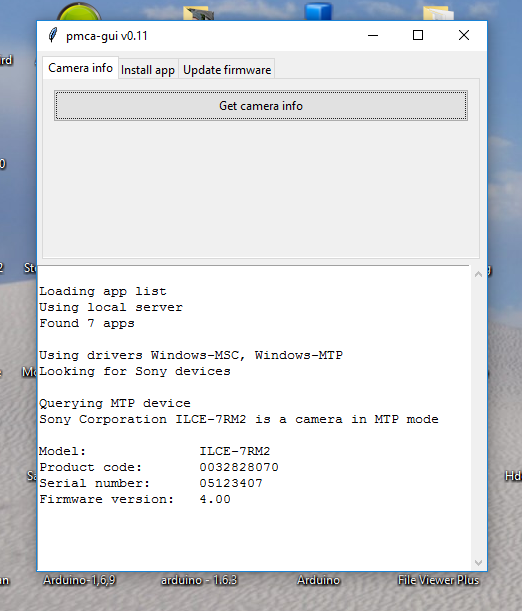The height and width of the screenshot is (611, 522).
Task: Switch to the Install app tab
Action: (x=148, y=70)
